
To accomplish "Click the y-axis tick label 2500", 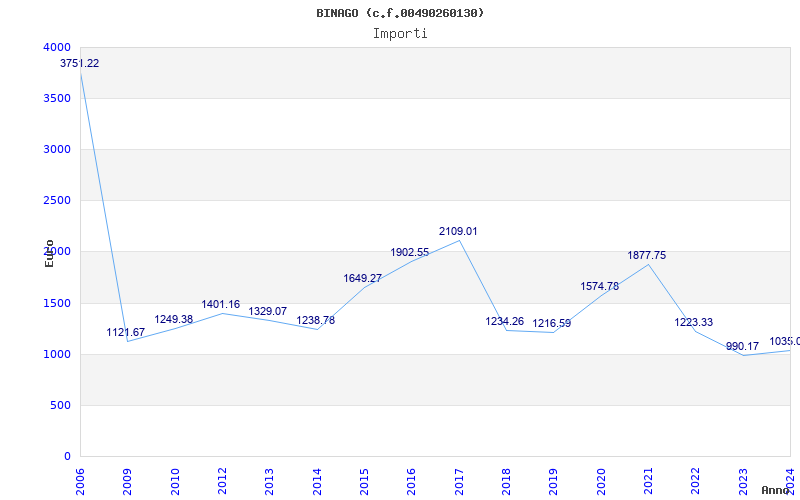I will pyautogui.click(x=57, y=201).
